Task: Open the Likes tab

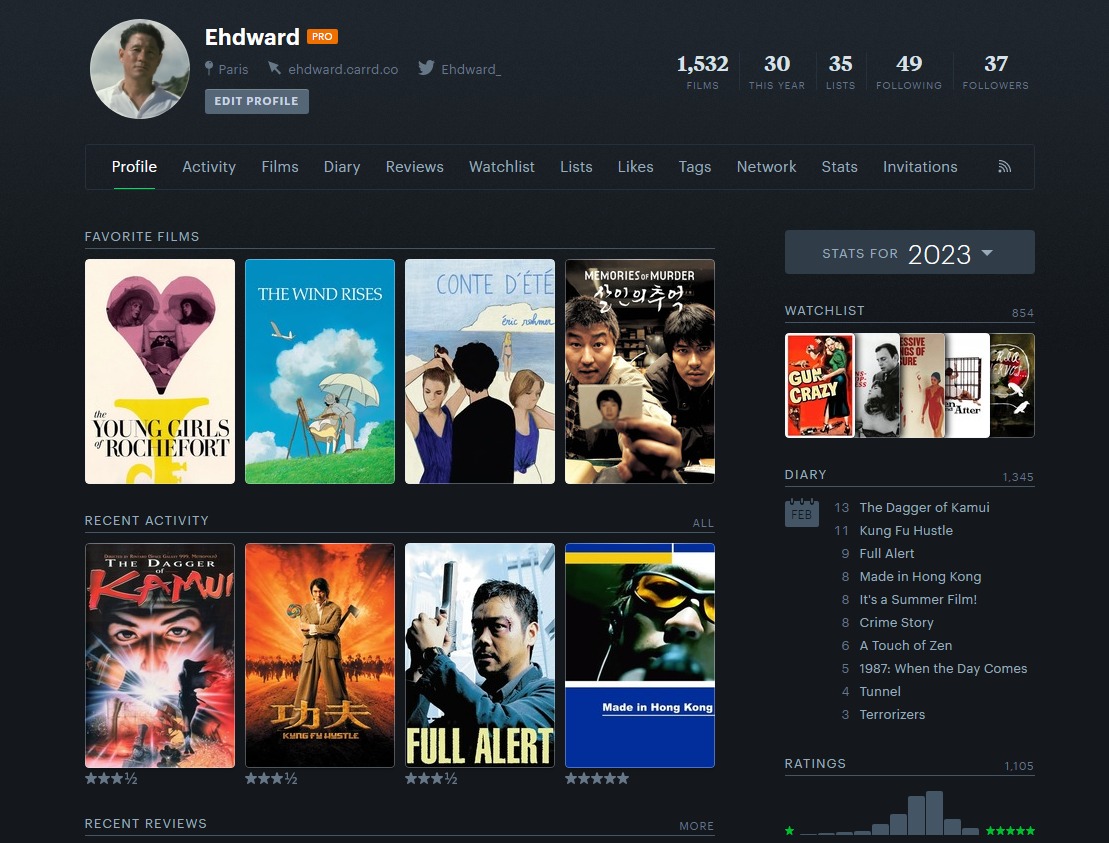Action: (x=635, y=167)
